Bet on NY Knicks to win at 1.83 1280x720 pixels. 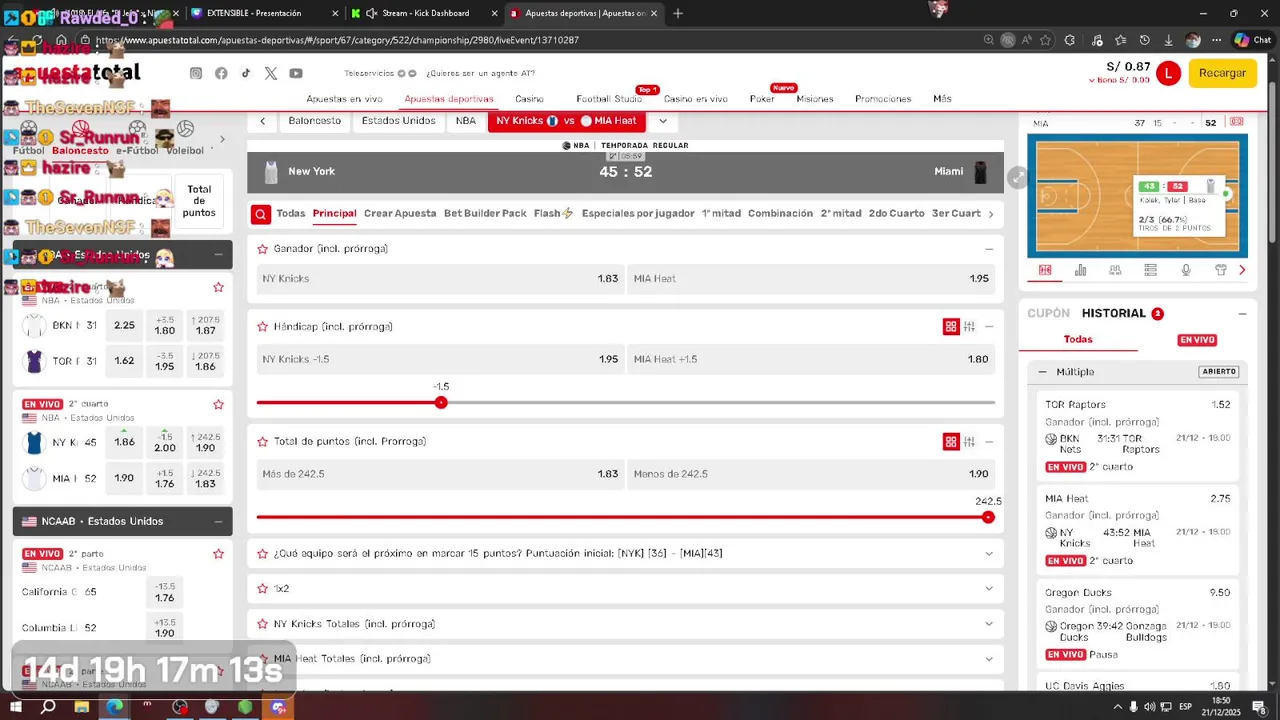tap(440, 279)
